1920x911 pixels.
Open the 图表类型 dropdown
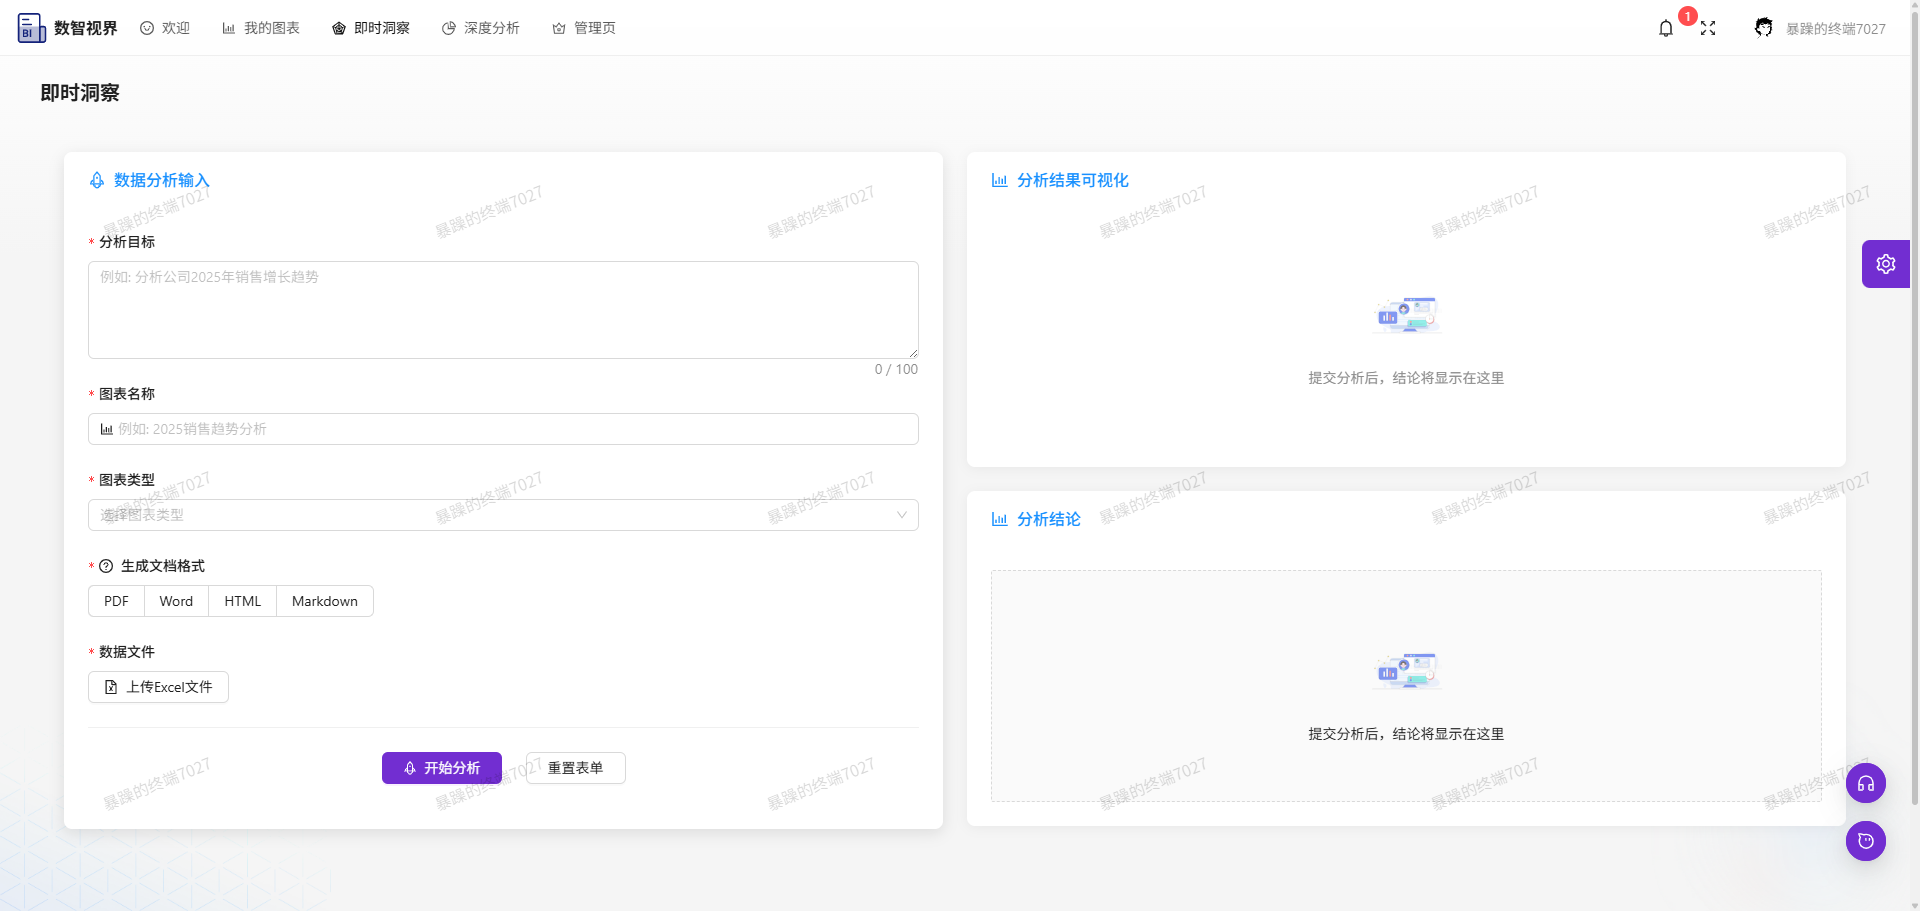click(x=503, y=515)
